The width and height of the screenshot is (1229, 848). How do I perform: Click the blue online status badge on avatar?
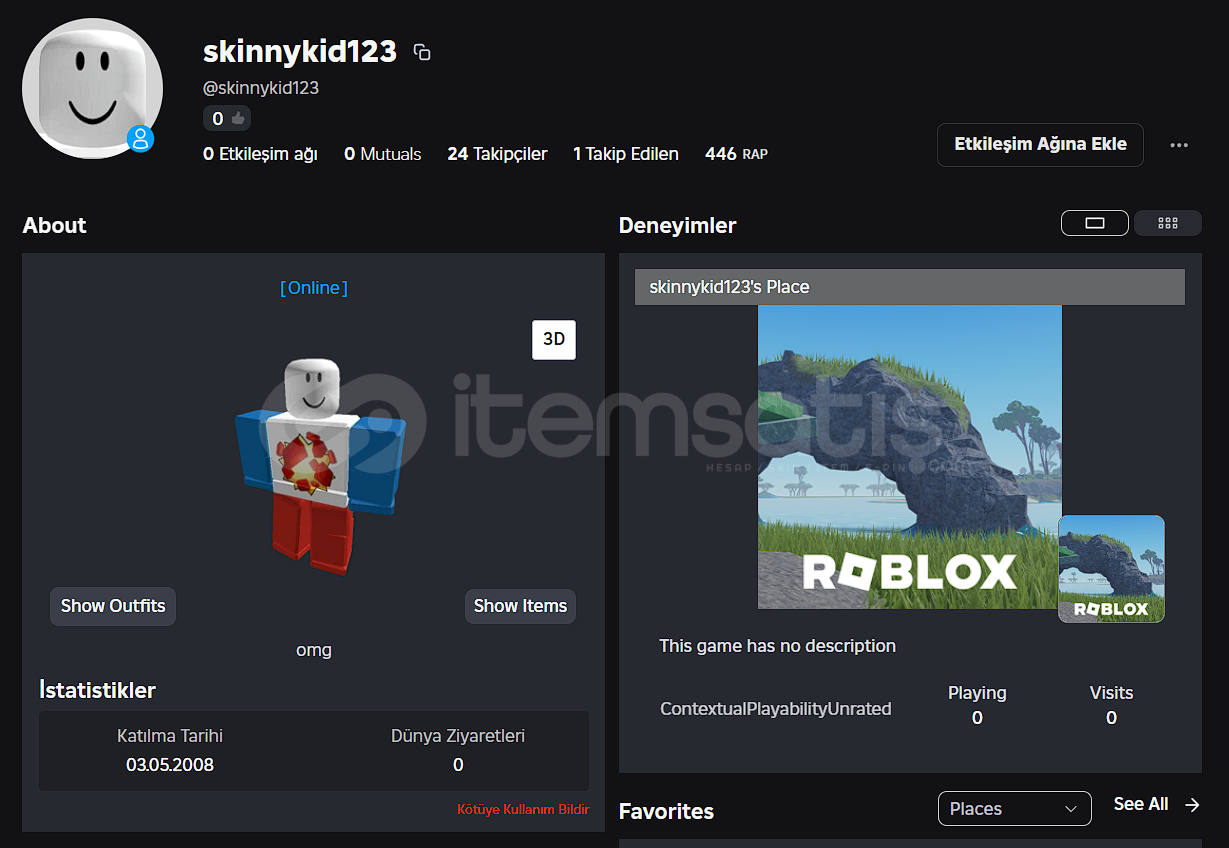coord(141,139)
